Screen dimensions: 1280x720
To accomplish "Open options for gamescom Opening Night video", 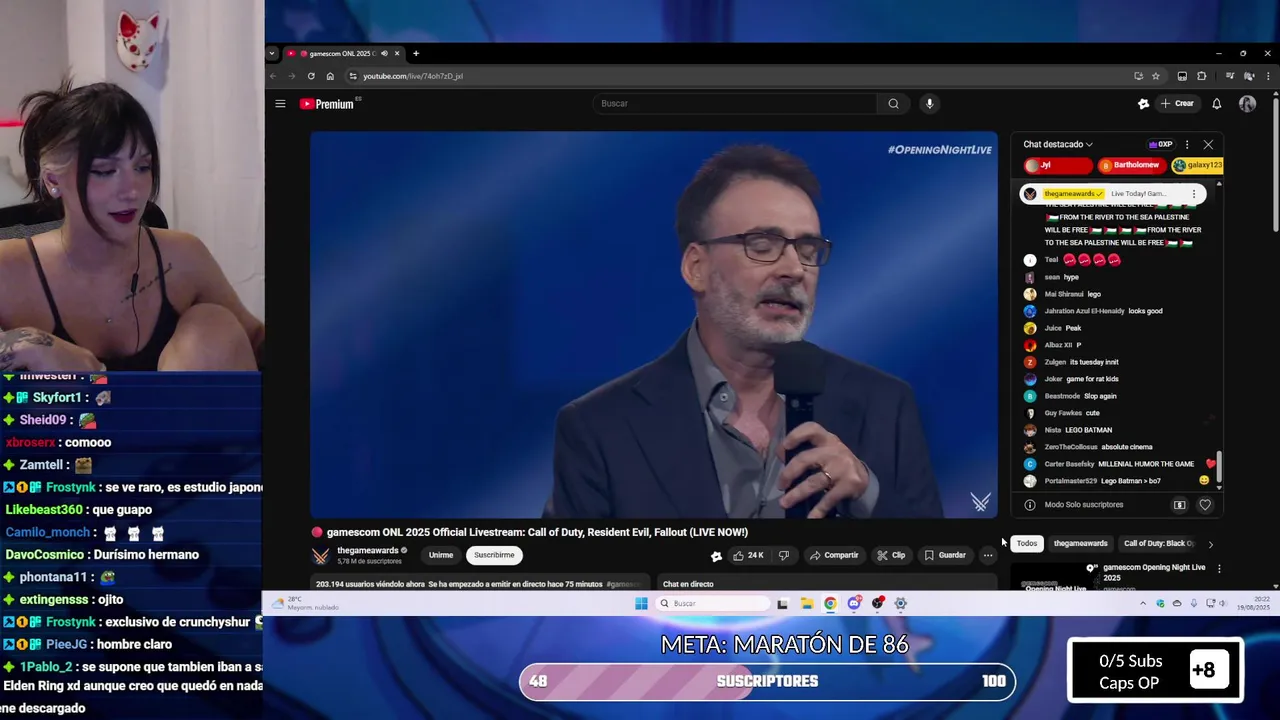I will coord(1219,569).
